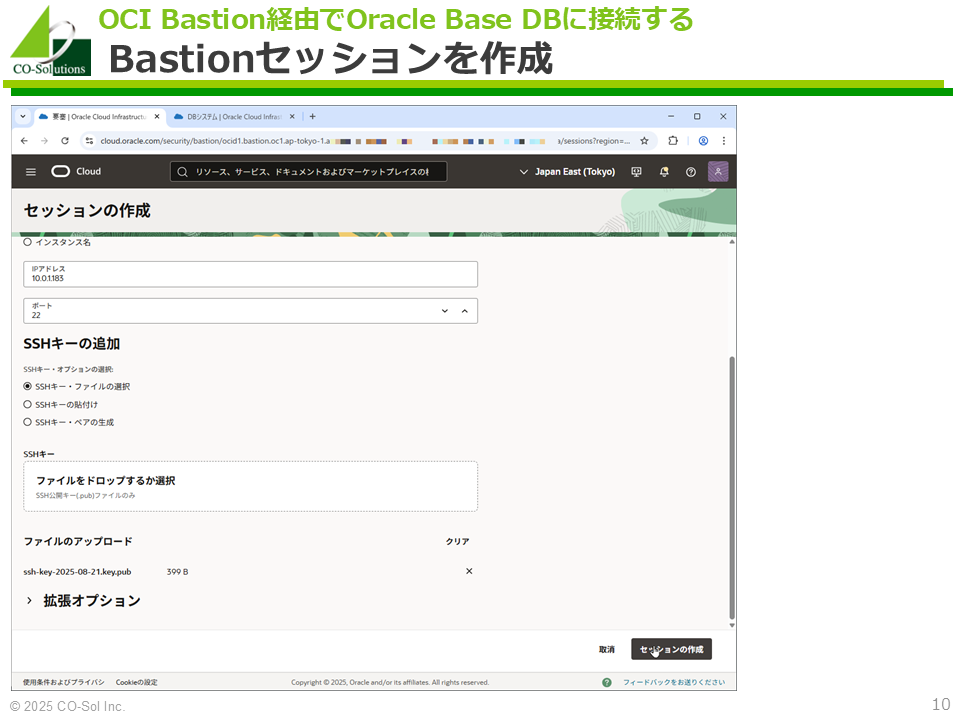Switch to the 要塞 Oracle Cloud Infrastructure tab

point(99,116)
